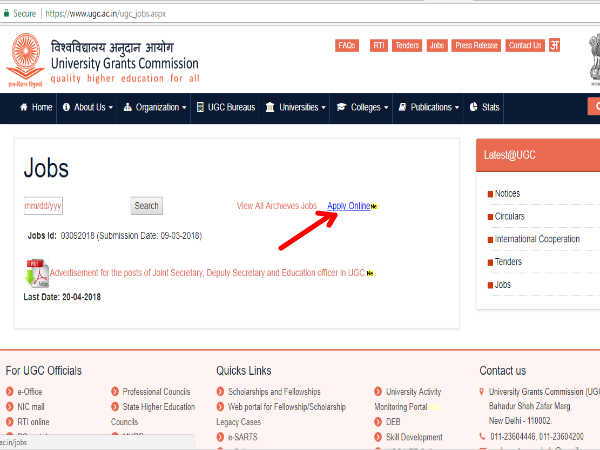Click arrow bullet beside DEB
The width and height of the screenshot is (600, 450).
(378, 422)
